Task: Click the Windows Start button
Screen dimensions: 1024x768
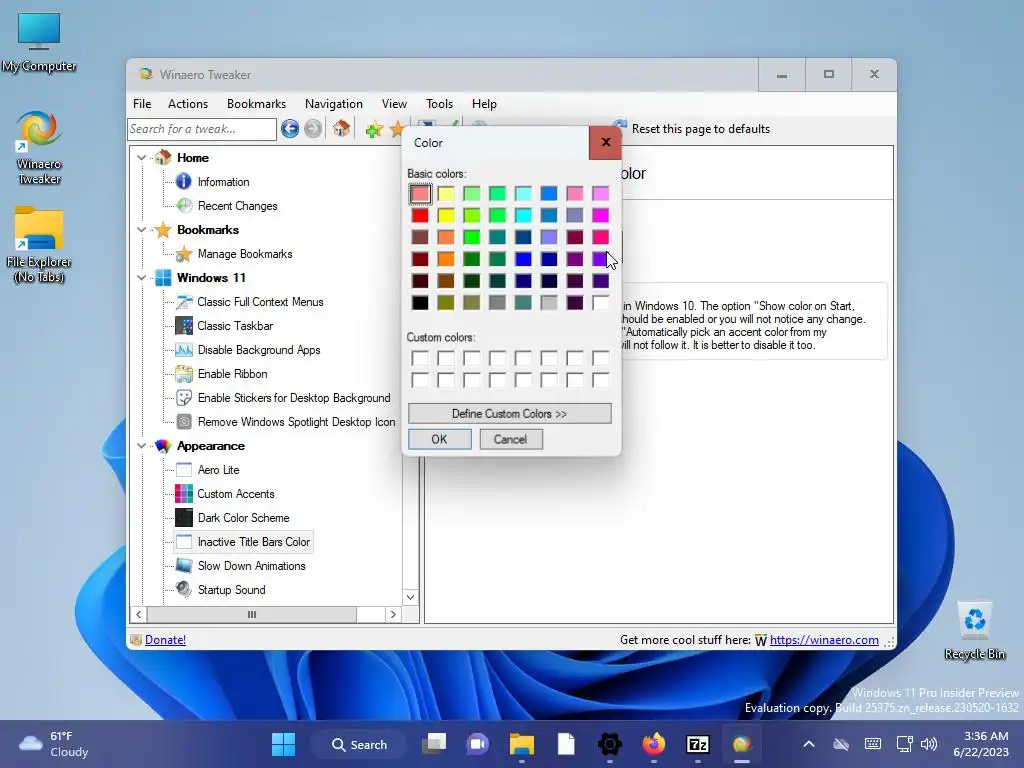Action: pyautogui.click(x=283, y=744)
